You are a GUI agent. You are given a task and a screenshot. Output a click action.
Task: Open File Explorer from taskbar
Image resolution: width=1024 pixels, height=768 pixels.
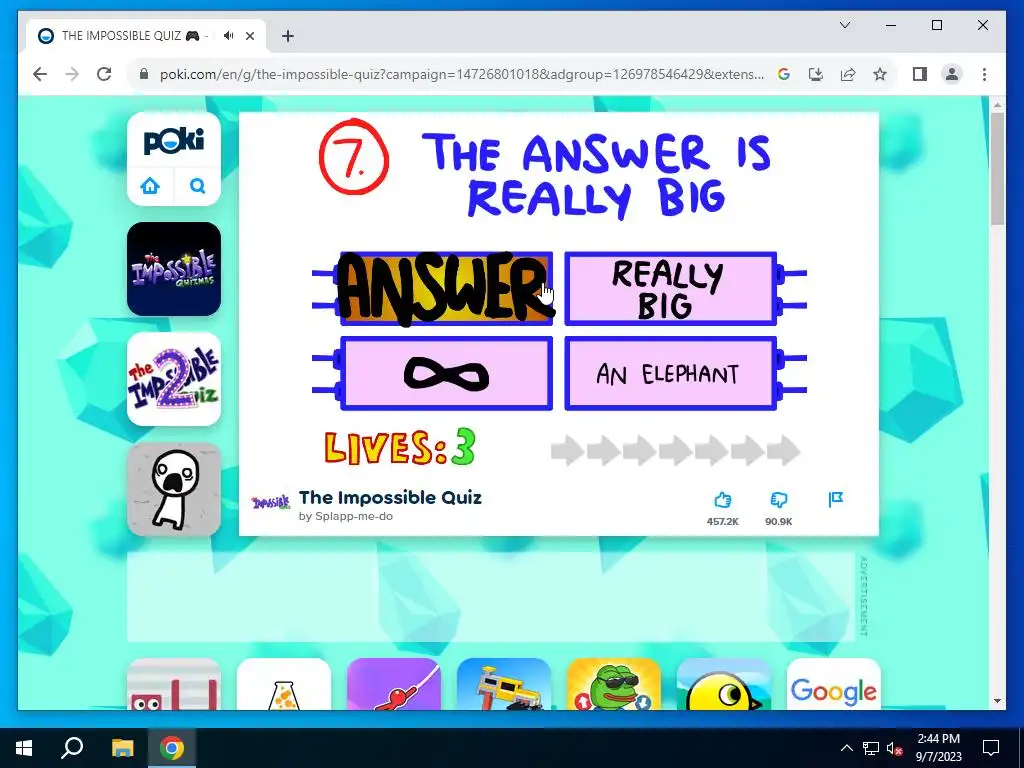coord(122,748)
